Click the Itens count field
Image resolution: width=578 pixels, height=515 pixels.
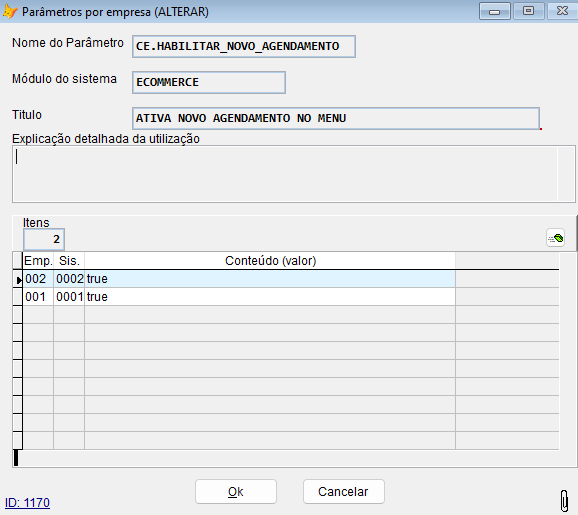pos(44,239)
